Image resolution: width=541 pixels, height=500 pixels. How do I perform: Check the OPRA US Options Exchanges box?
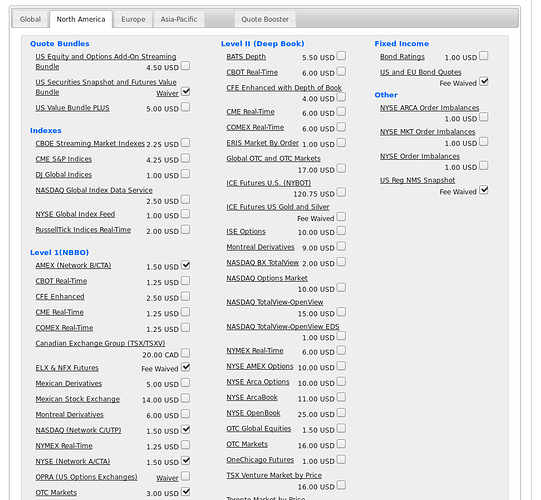(x=186, y=476)
